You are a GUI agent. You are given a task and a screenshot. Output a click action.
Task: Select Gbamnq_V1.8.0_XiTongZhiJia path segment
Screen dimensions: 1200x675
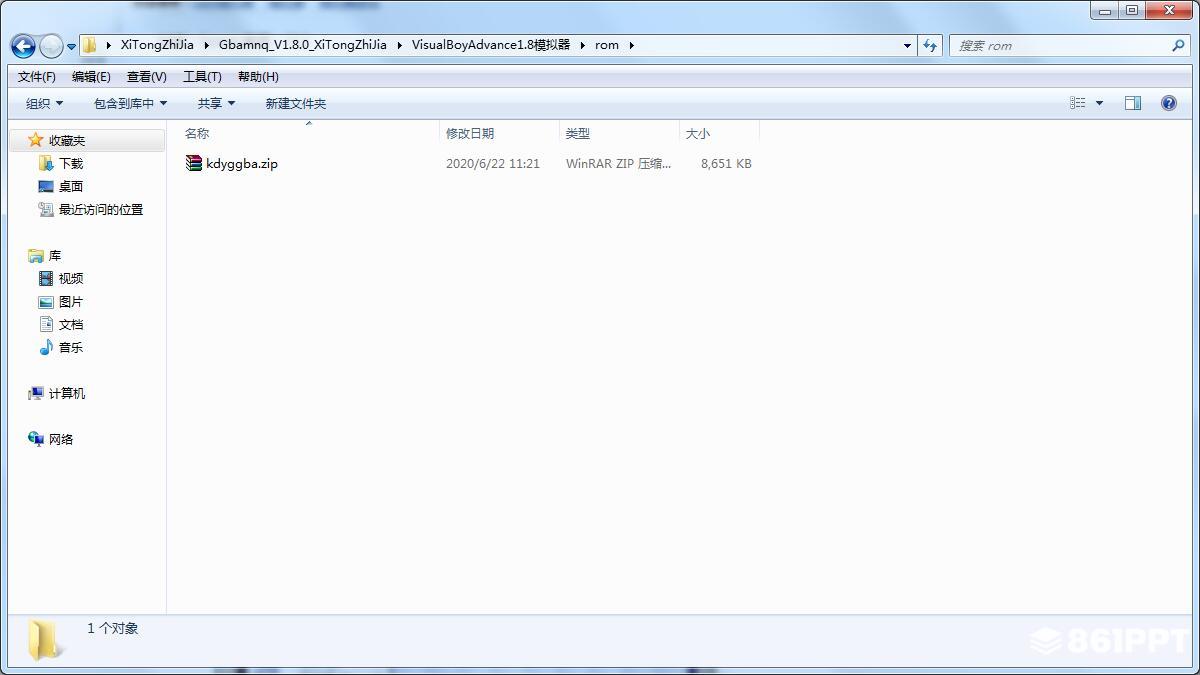tap(303, 45)
